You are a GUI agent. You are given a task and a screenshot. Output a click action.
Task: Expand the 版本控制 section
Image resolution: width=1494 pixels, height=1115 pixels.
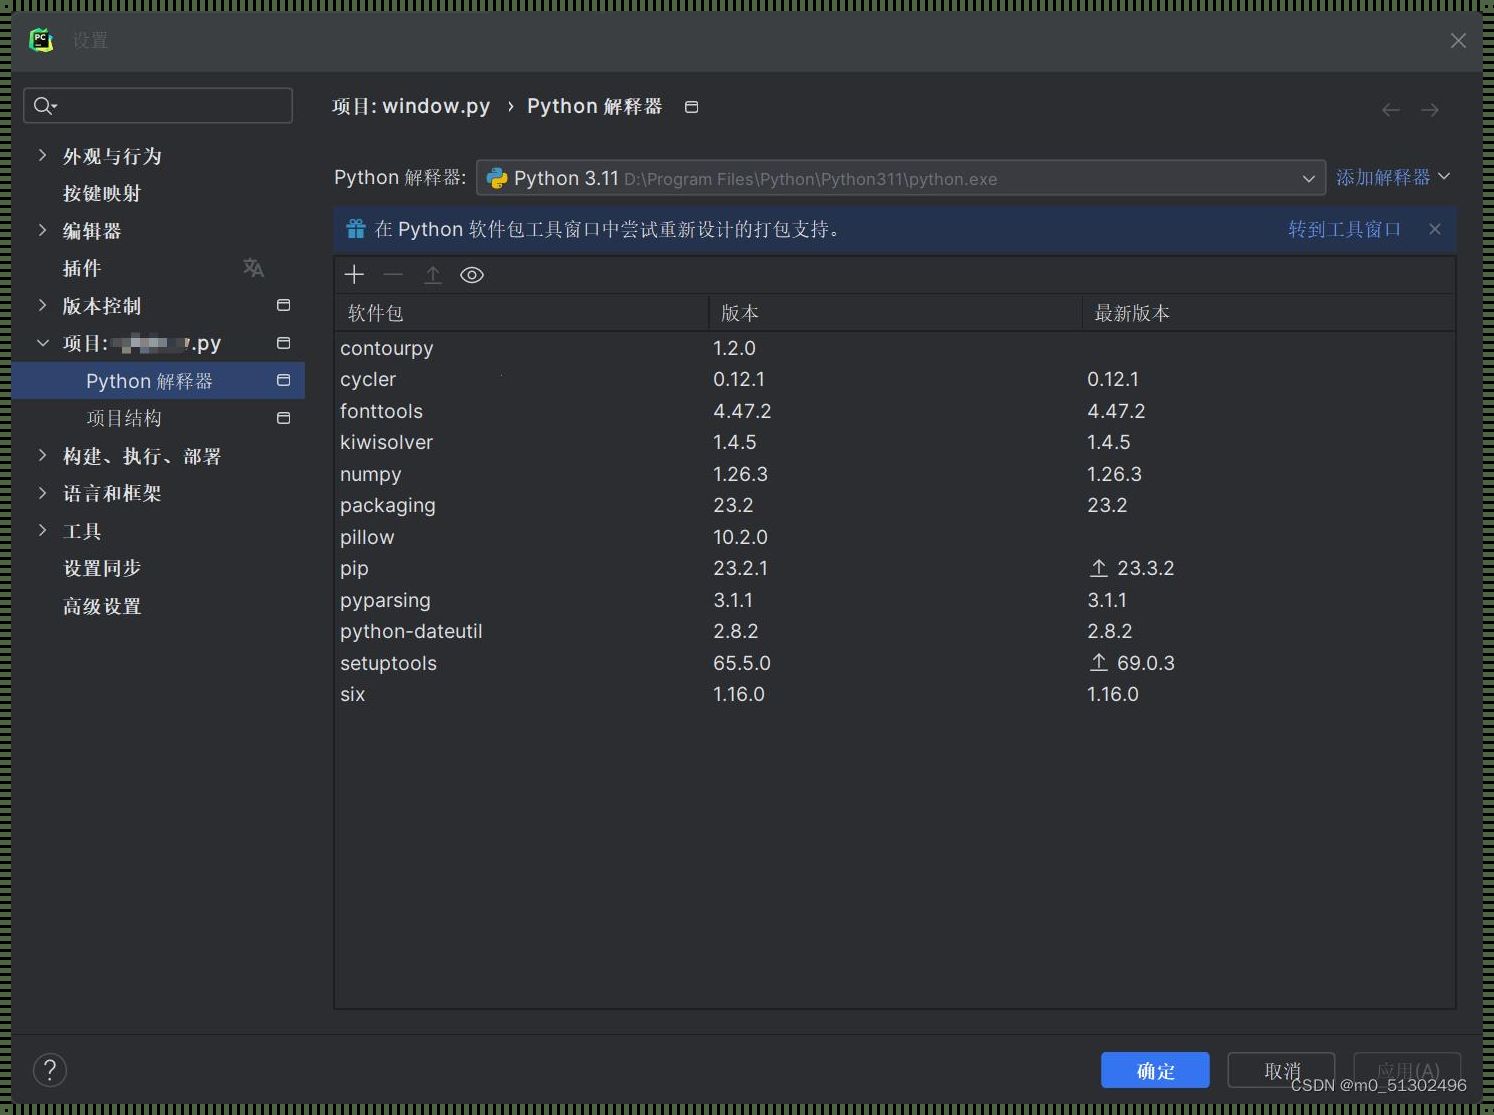click(42, 305)
